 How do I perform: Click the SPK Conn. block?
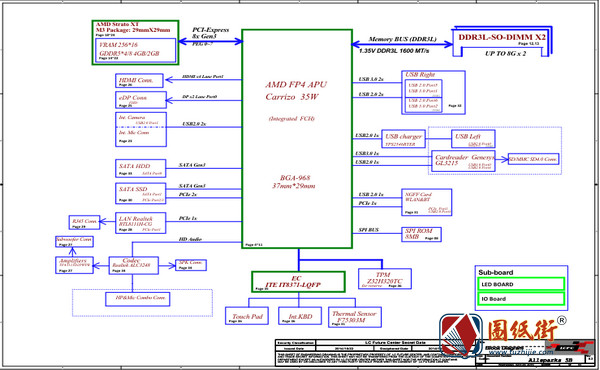pos(191,265)
